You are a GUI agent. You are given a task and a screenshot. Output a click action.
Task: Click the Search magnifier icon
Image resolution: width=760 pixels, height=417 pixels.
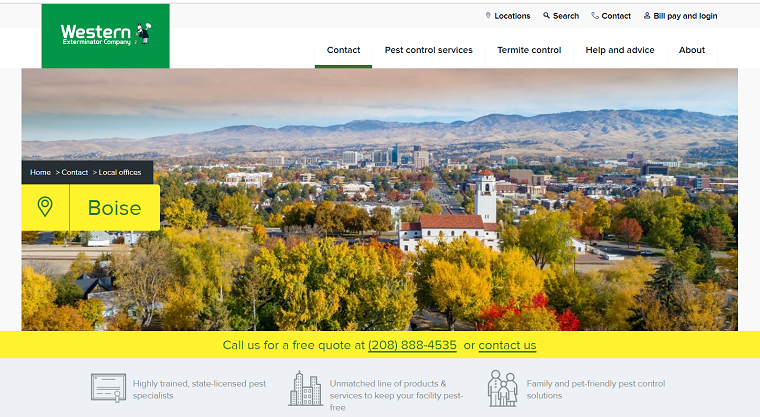547,16
